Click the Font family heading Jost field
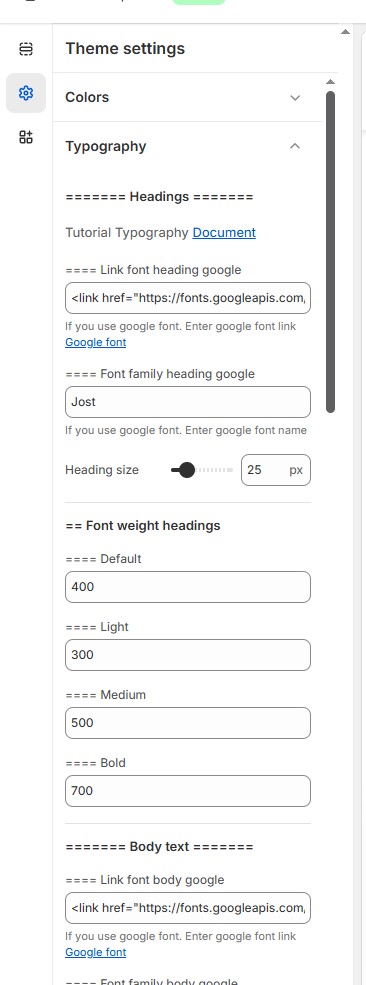 point(188,402)
